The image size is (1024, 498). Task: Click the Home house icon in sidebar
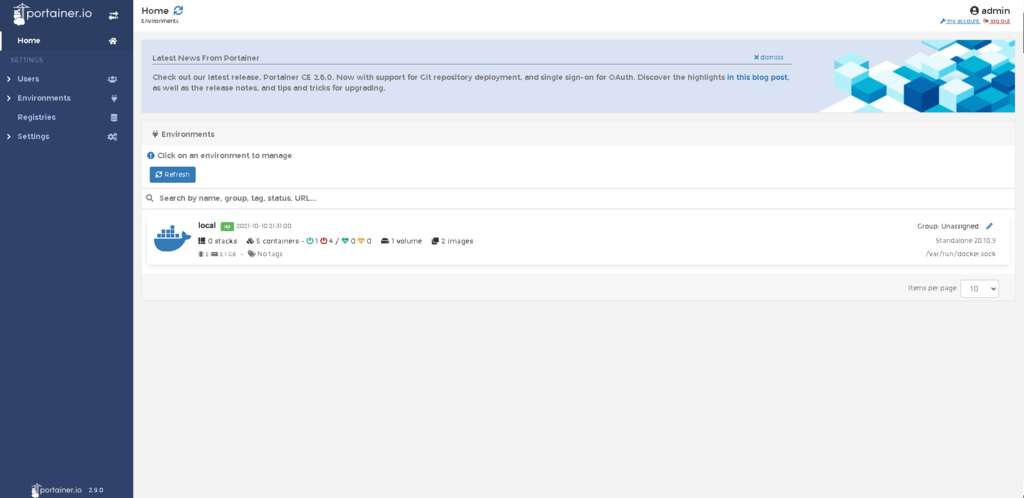click(x=113, y=41)
